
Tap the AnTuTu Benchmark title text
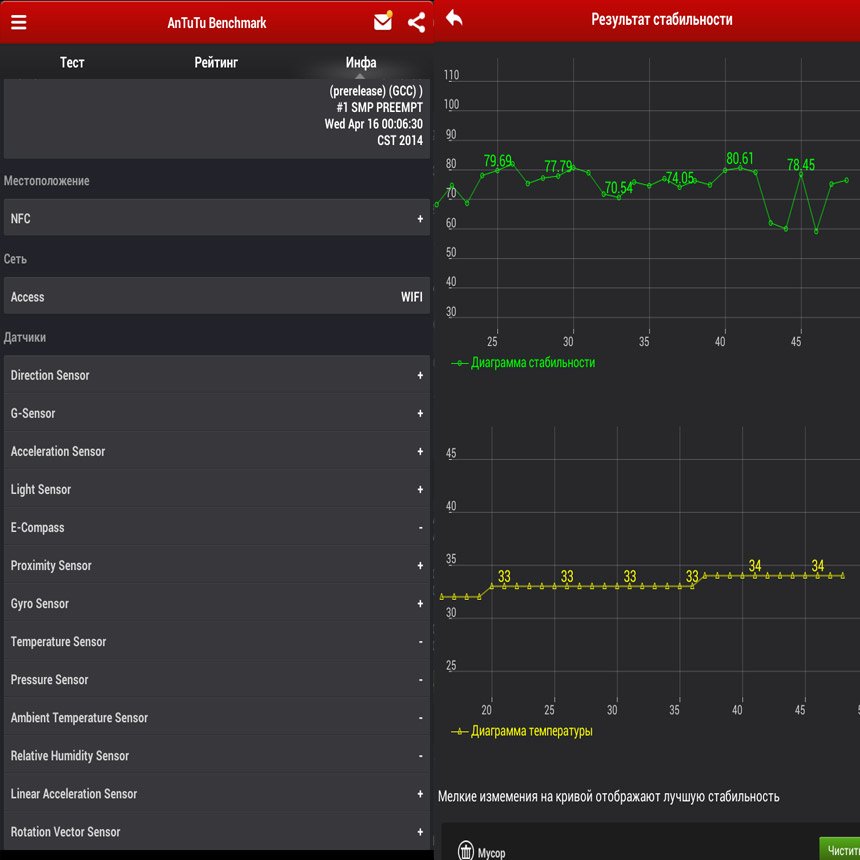tap(217, 22)
